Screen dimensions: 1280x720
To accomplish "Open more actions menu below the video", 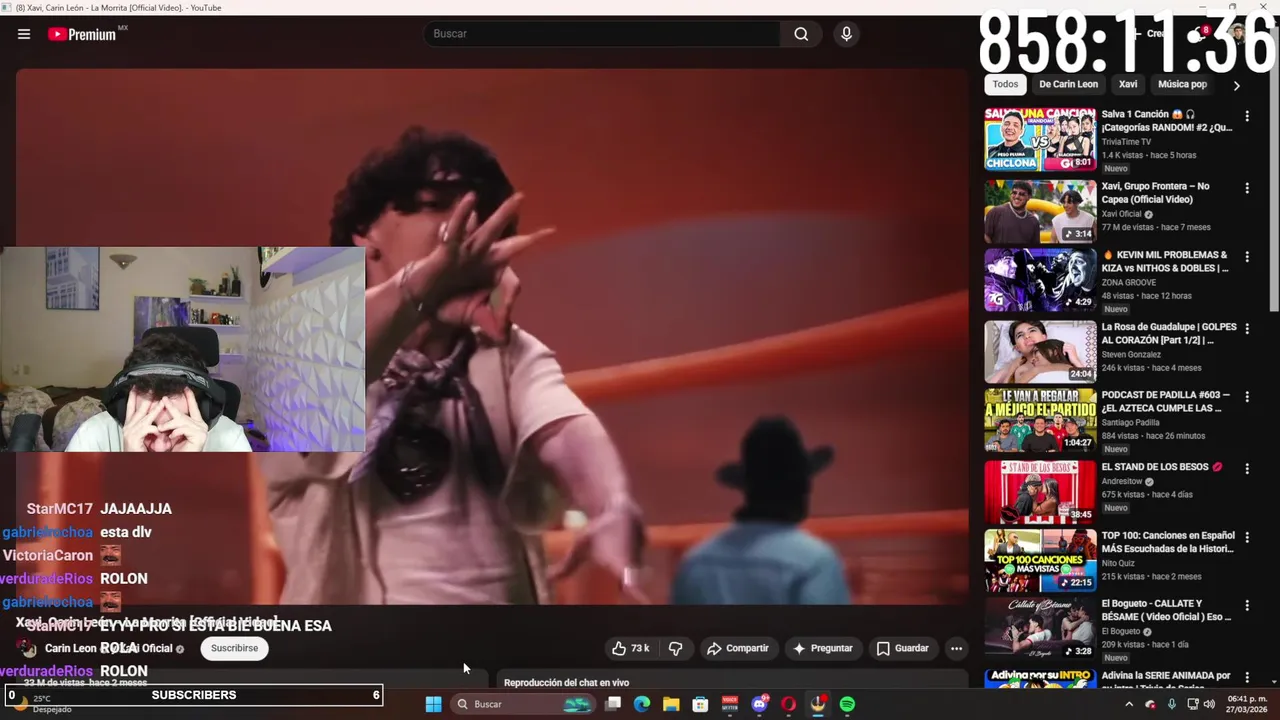I will pos(956,648).
